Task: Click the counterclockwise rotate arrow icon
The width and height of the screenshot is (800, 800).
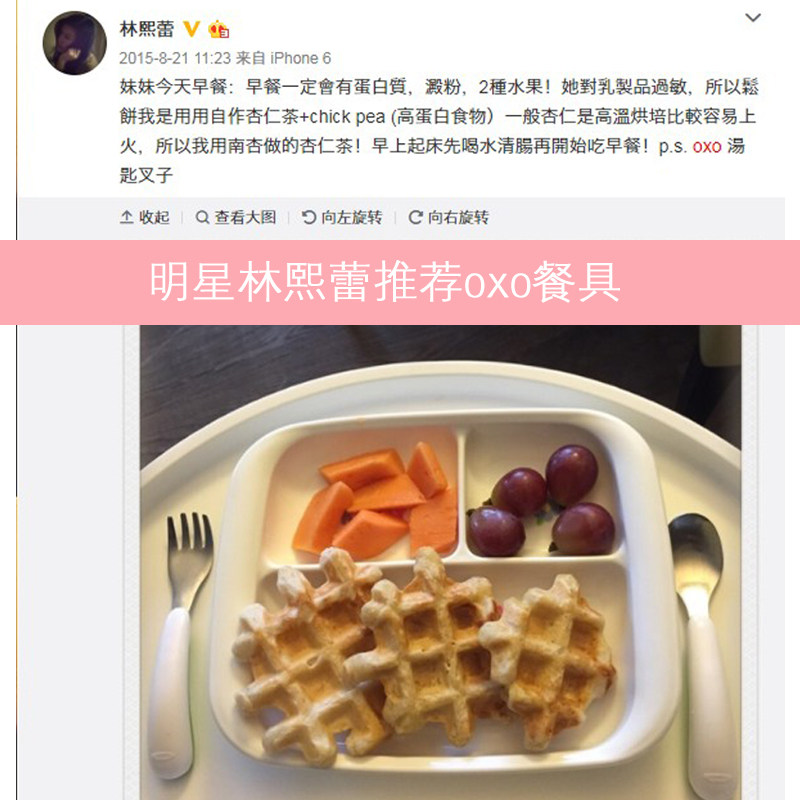Action: (309, 217)
